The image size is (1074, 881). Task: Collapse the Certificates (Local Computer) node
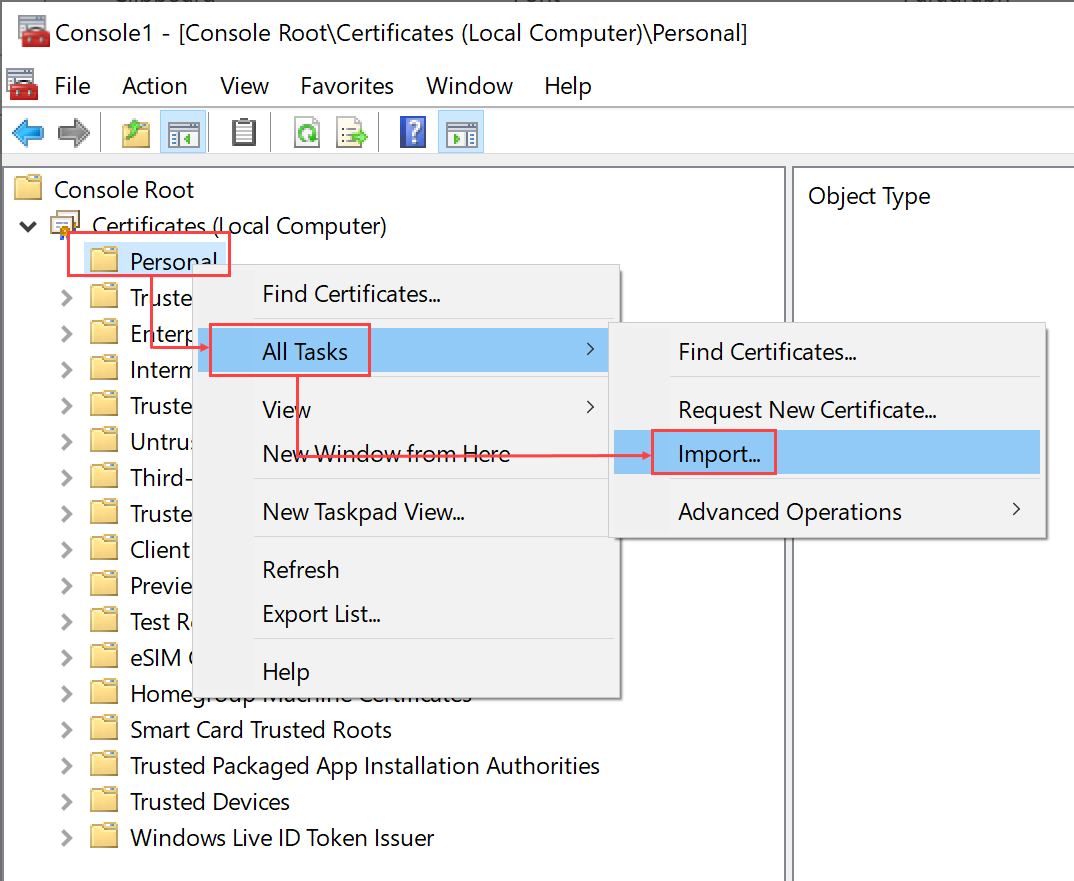(28, 227)
